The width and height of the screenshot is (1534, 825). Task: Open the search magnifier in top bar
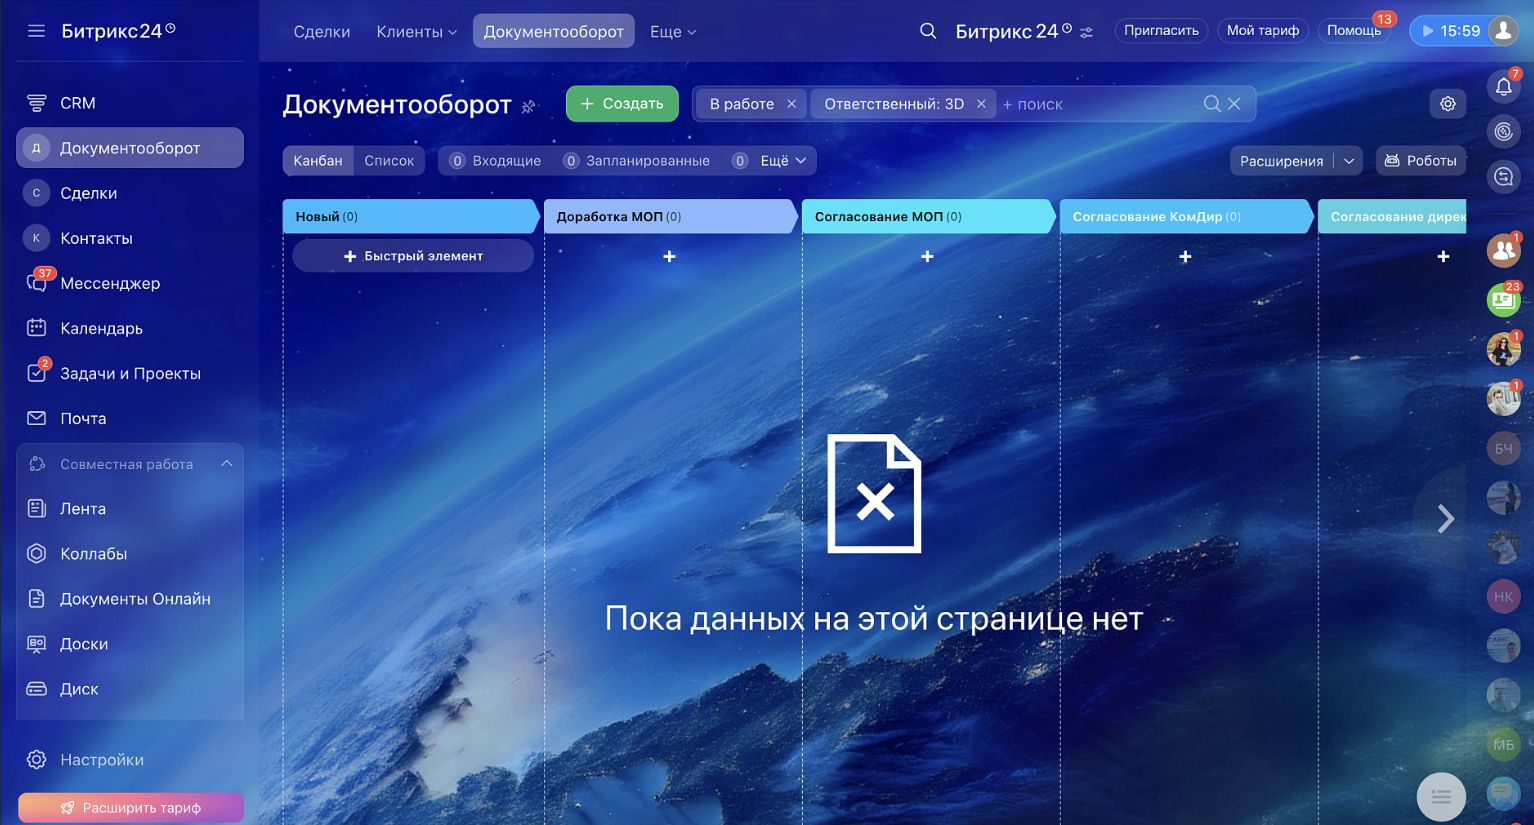pos(928,31)
